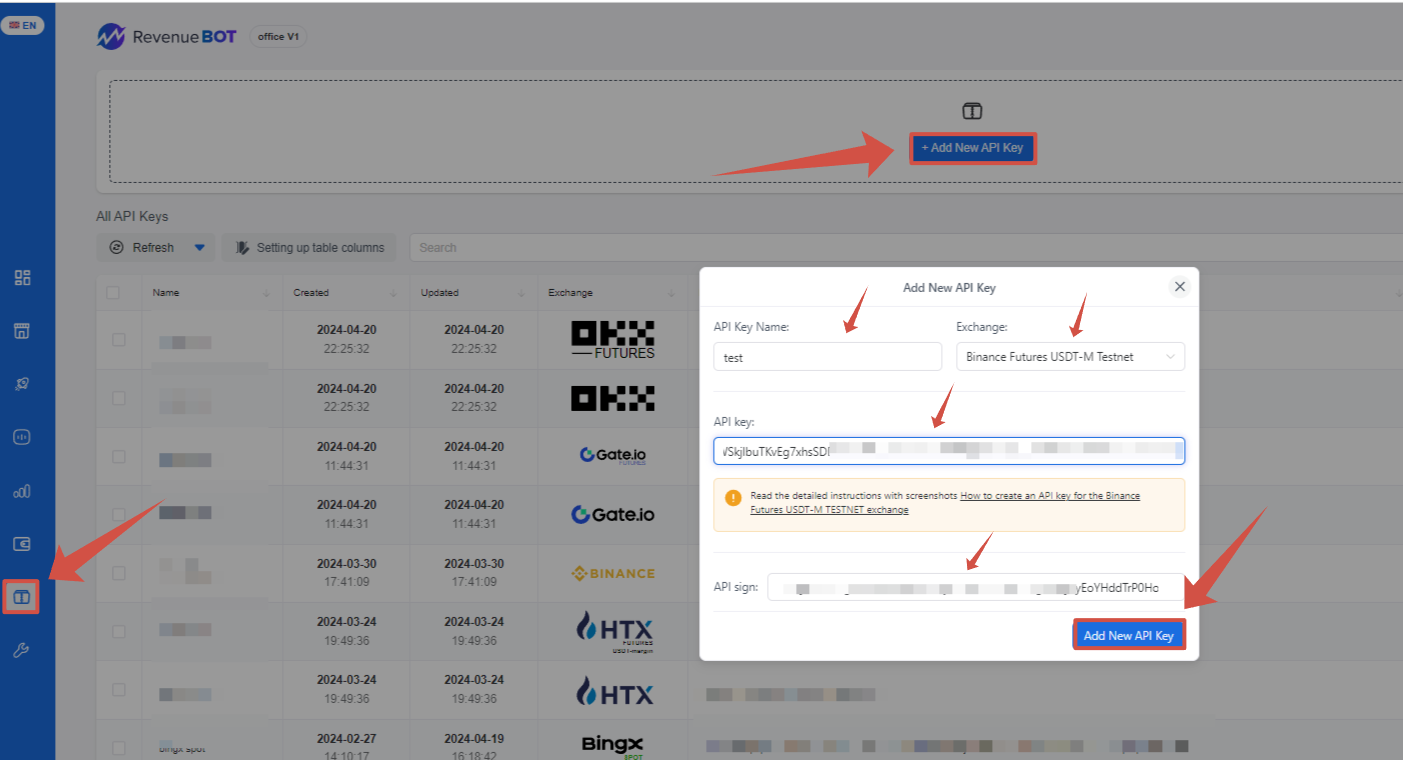Click the Created column header
Screen dimensions: 1403x760
(310, 293)
